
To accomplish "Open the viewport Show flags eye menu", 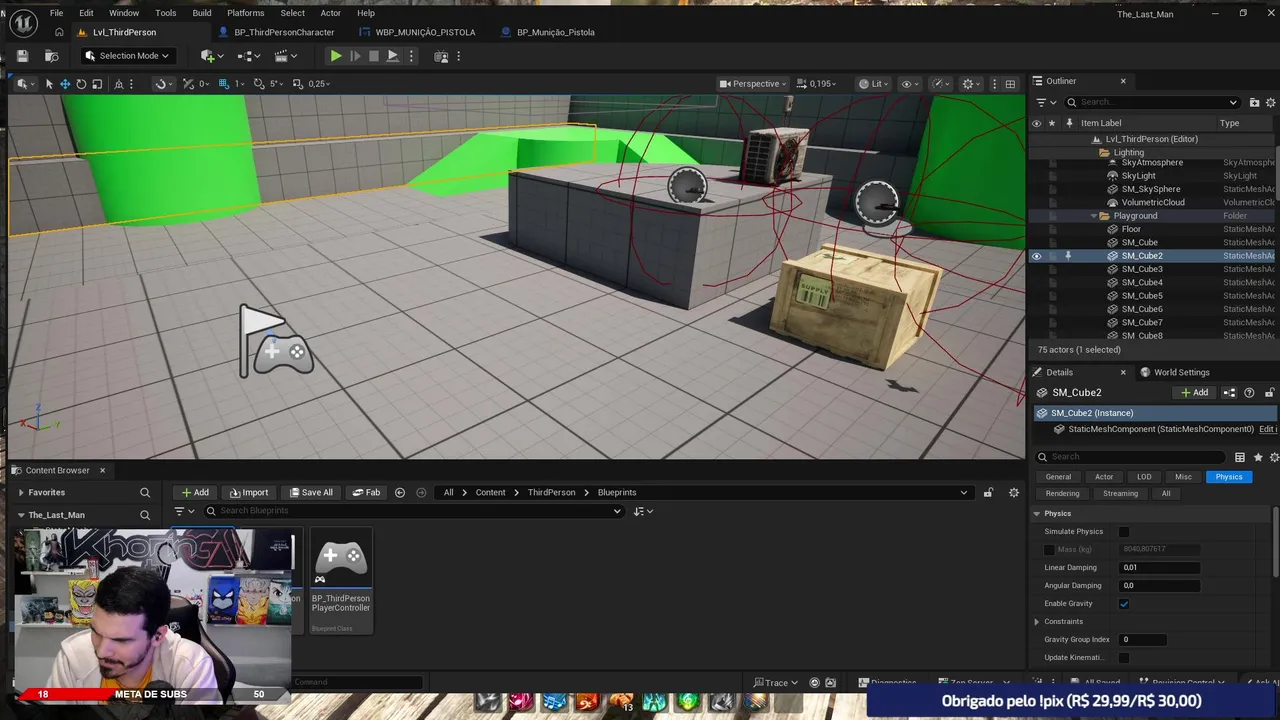I will click(x=909, y=84).
